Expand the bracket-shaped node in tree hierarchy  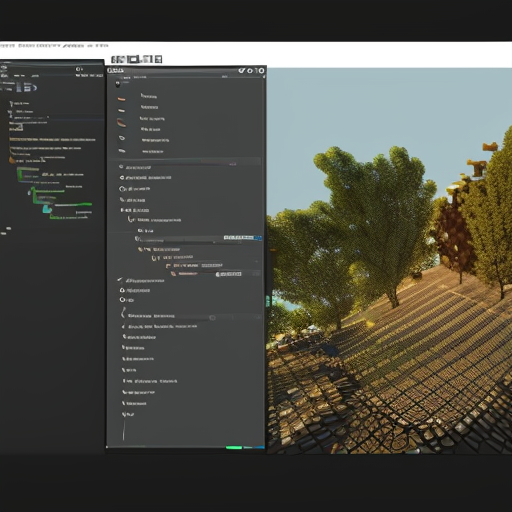[x=131, y=220]
